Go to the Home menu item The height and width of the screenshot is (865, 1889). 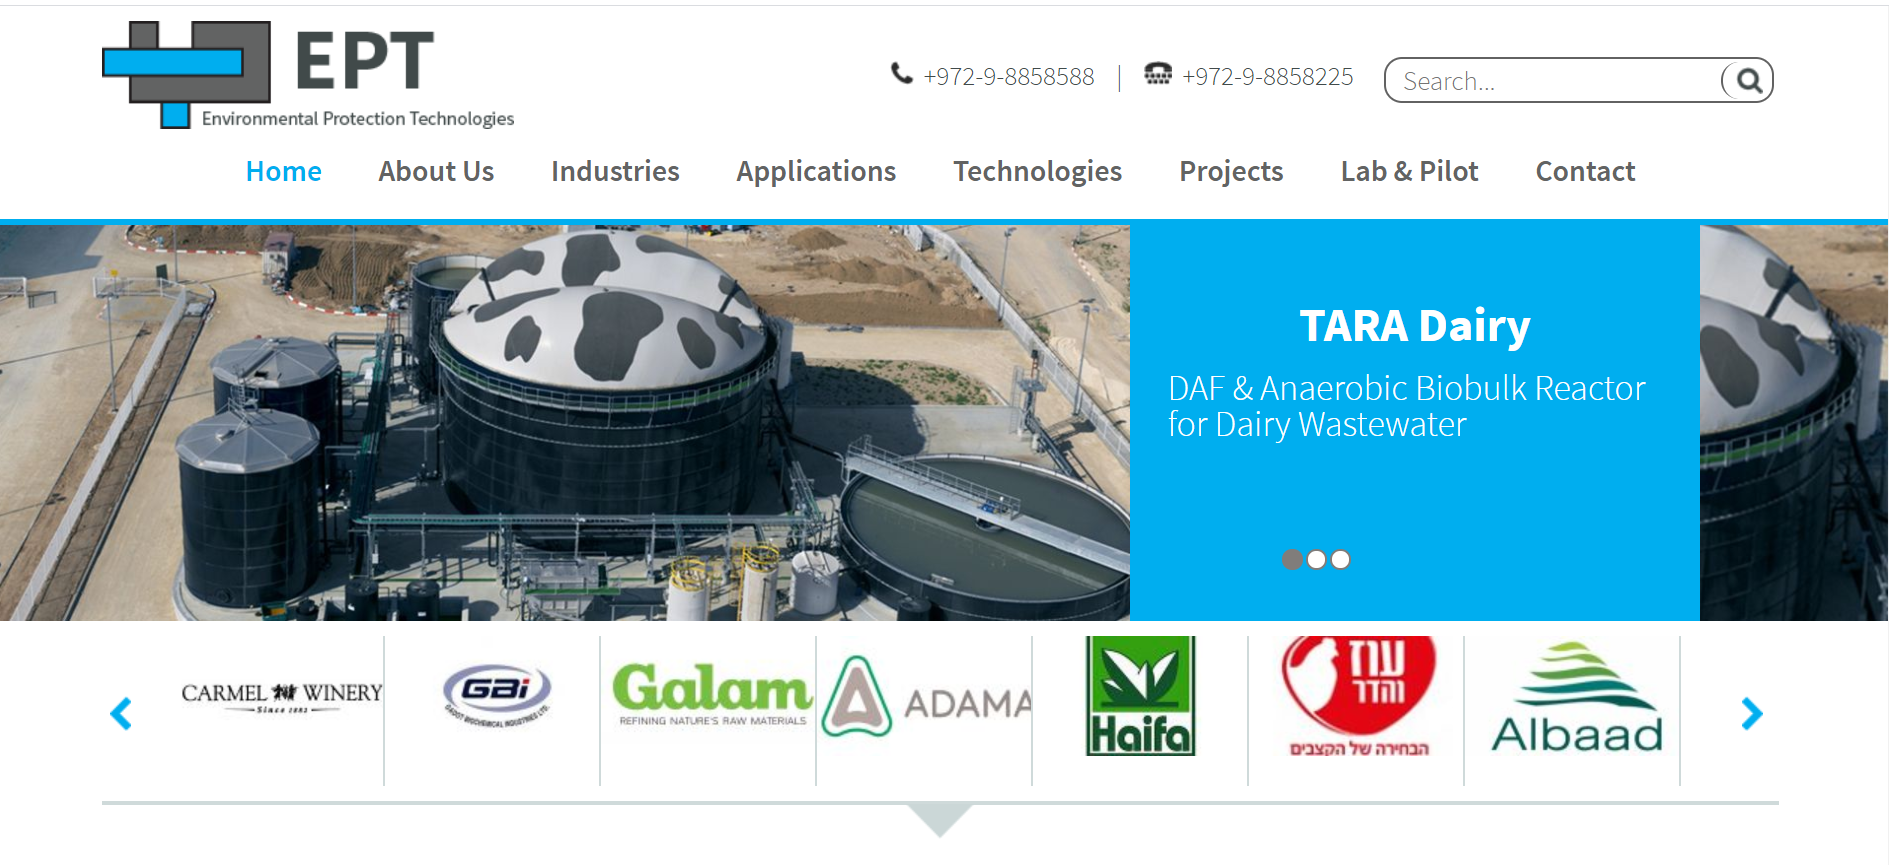click(x=284, y=171)
